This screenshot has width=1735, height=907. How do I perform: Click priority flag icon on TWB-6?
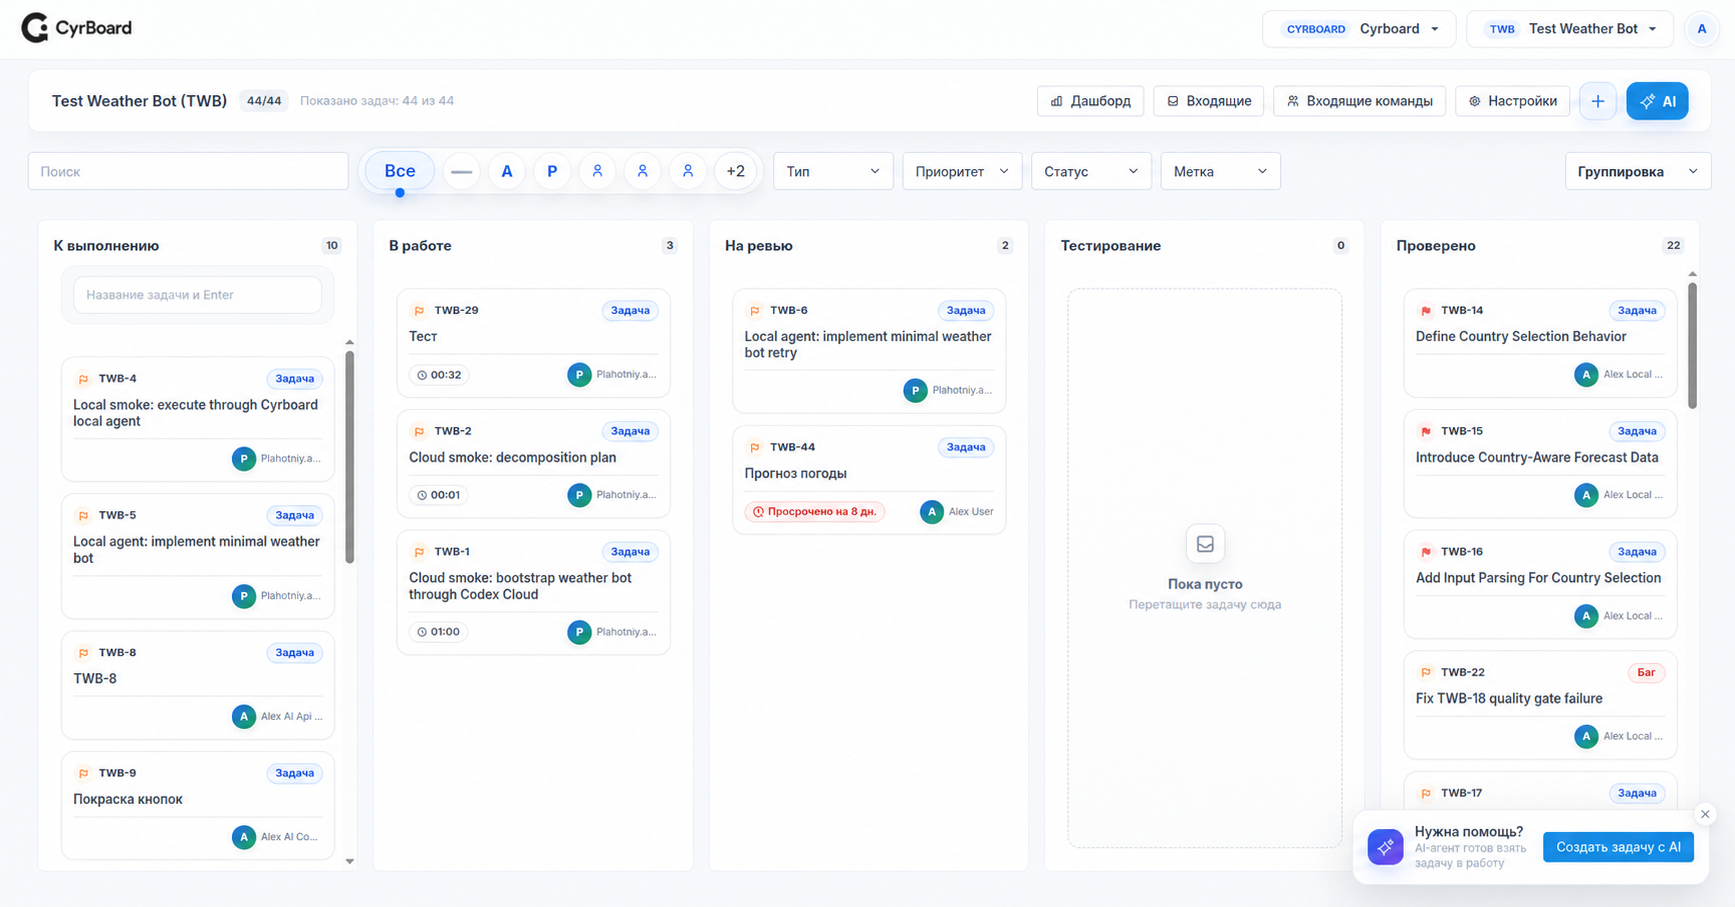755,311
